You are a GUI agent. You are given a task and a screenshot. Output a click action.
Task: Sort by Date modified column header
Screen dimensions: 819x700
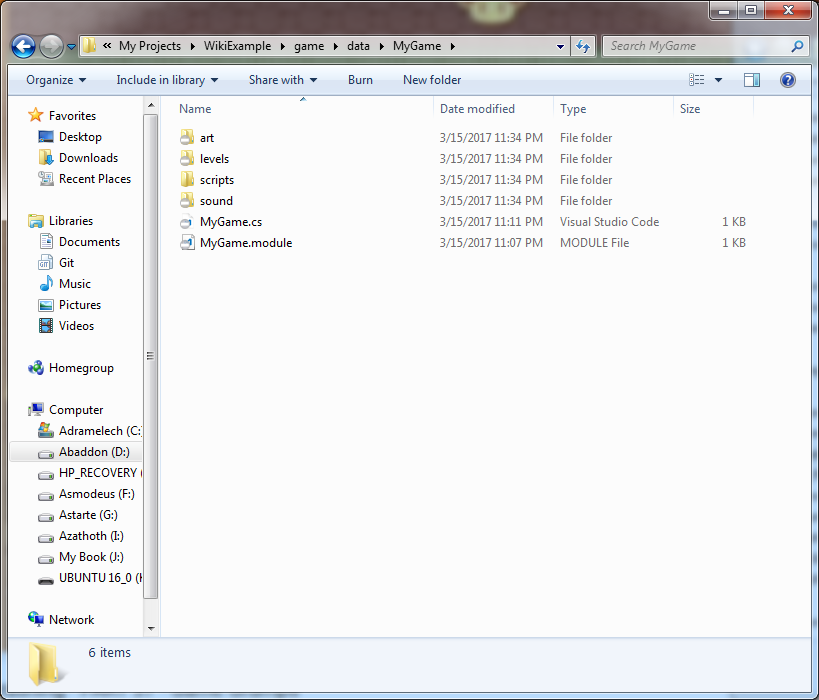point(478,109)
